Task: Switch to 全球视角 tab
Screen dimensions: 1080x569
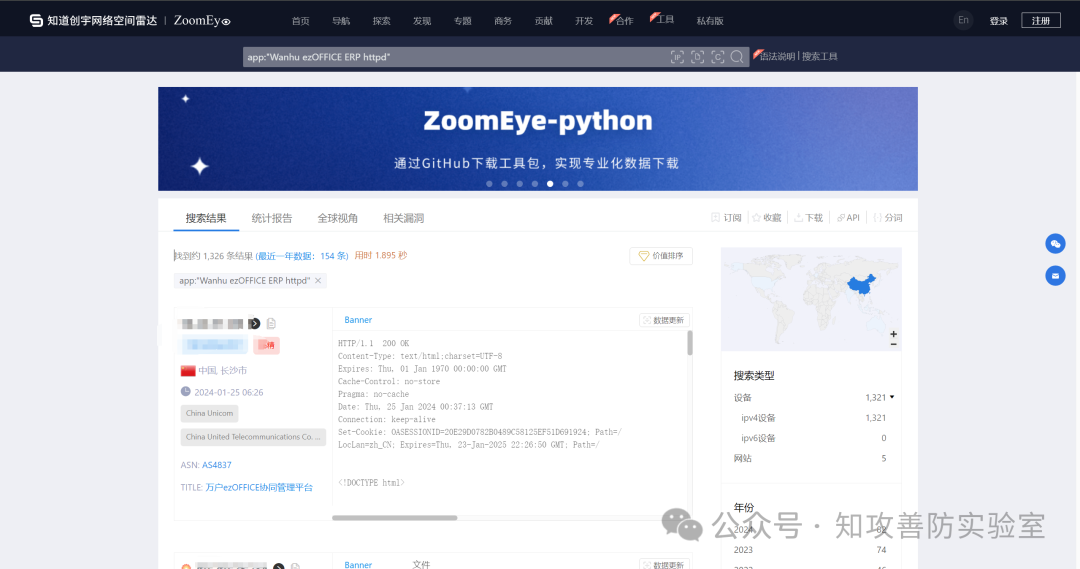Action: click(338, 218)
